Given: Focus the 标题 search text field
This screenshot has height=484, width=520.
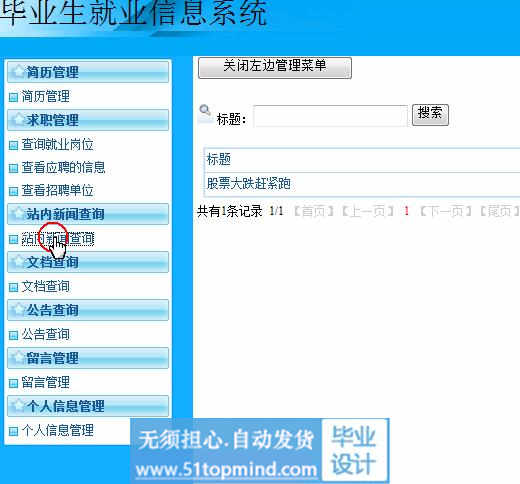Looking at the screenshot, I should [x=331, y=116].
